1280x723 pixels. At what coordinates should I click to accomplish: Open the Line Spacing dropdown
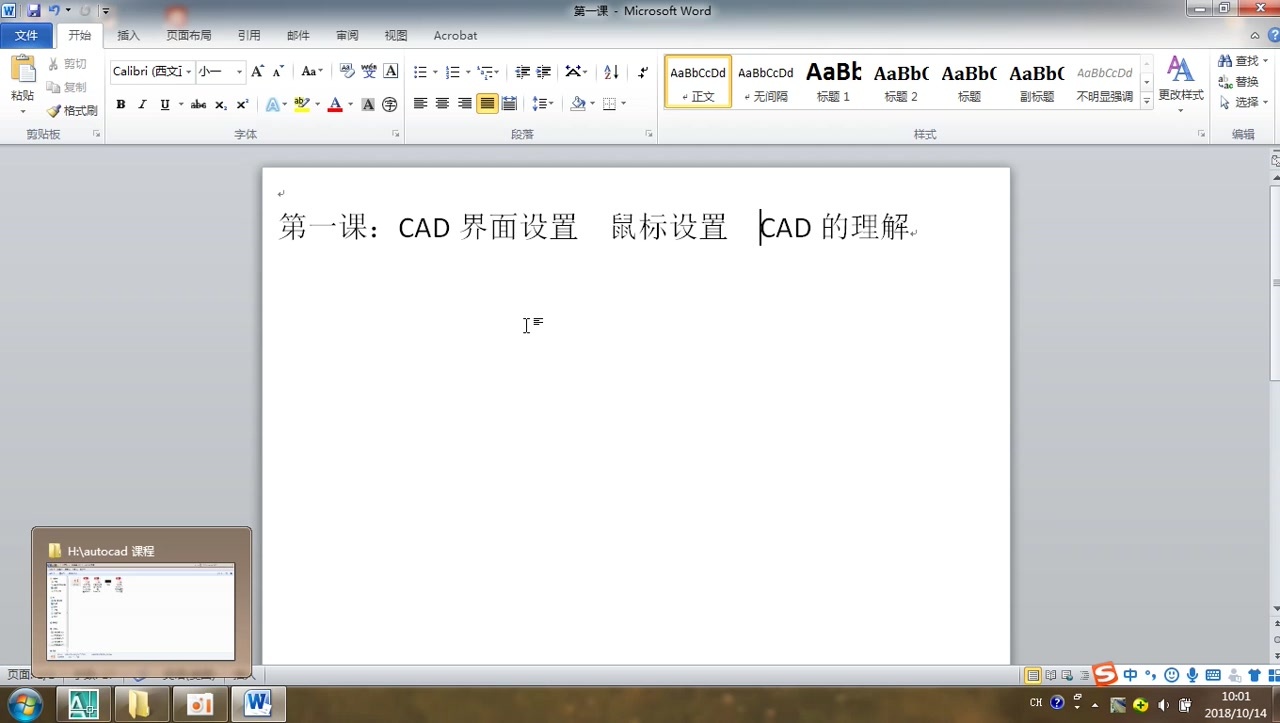point(542,104)
